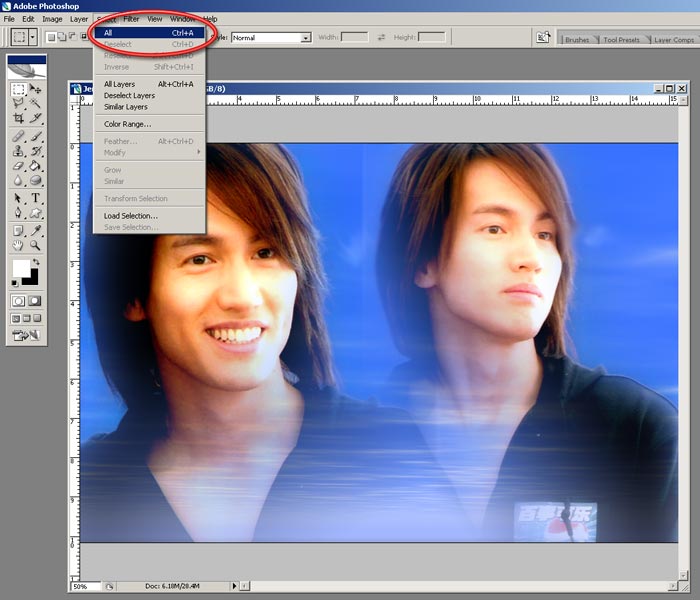Click the 50% zoom field in status bar
This screenshot has height=600, width=700.
pyautogui.click(x=86, y=586)
